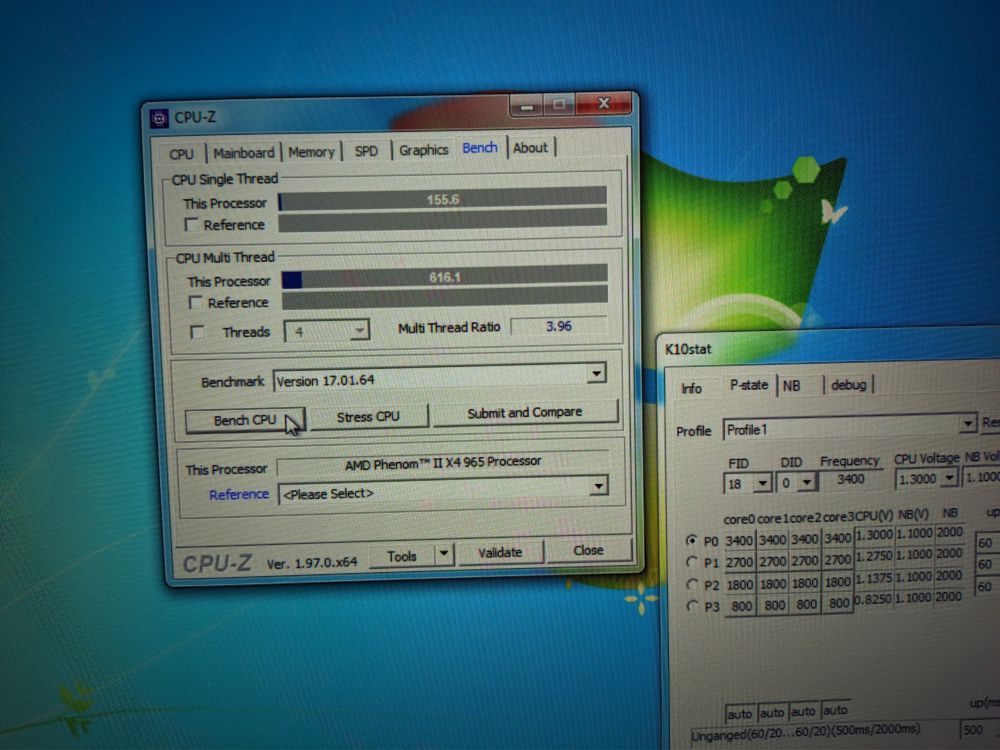Viewport: 1000px width, 750px height.
Task: Start the Stress CPU test
Action: [369, 417]
